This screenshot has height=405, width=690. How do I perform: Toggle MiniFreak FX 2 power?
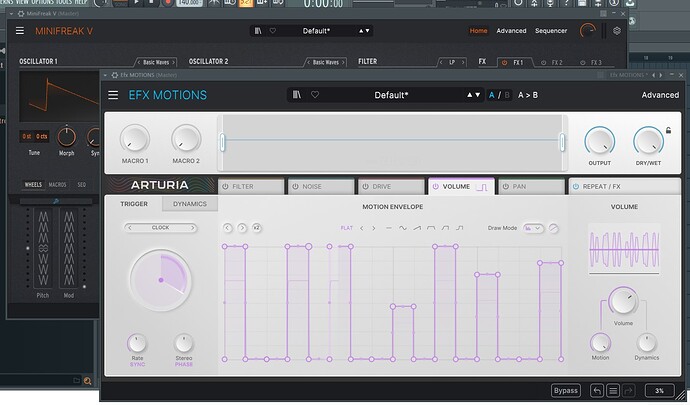pyautogui.click(x=543, y=63)
